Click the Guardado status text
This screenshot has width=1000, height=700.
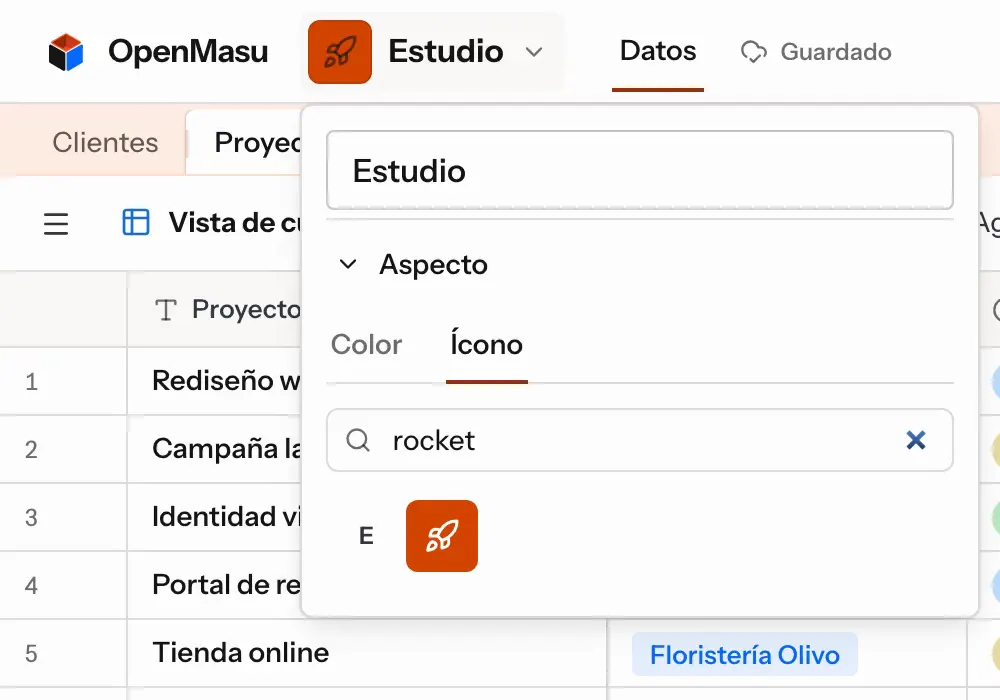pyautogui.click(x=835, y=52)
